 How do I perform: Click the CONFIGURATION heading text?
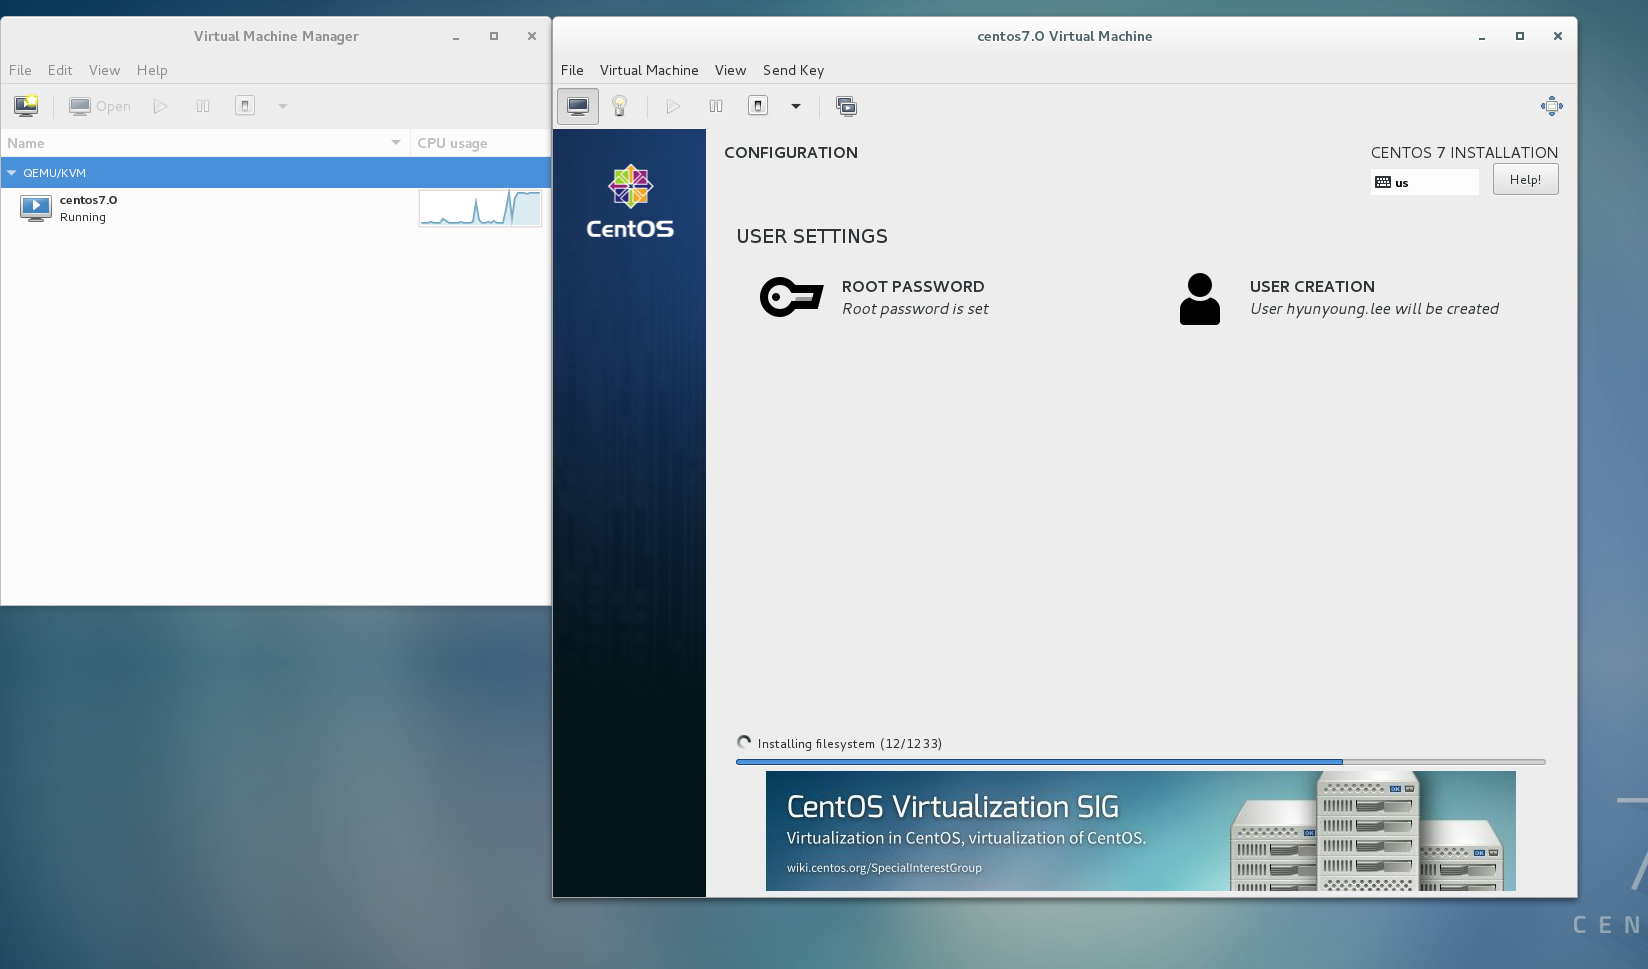coord(791,153)
